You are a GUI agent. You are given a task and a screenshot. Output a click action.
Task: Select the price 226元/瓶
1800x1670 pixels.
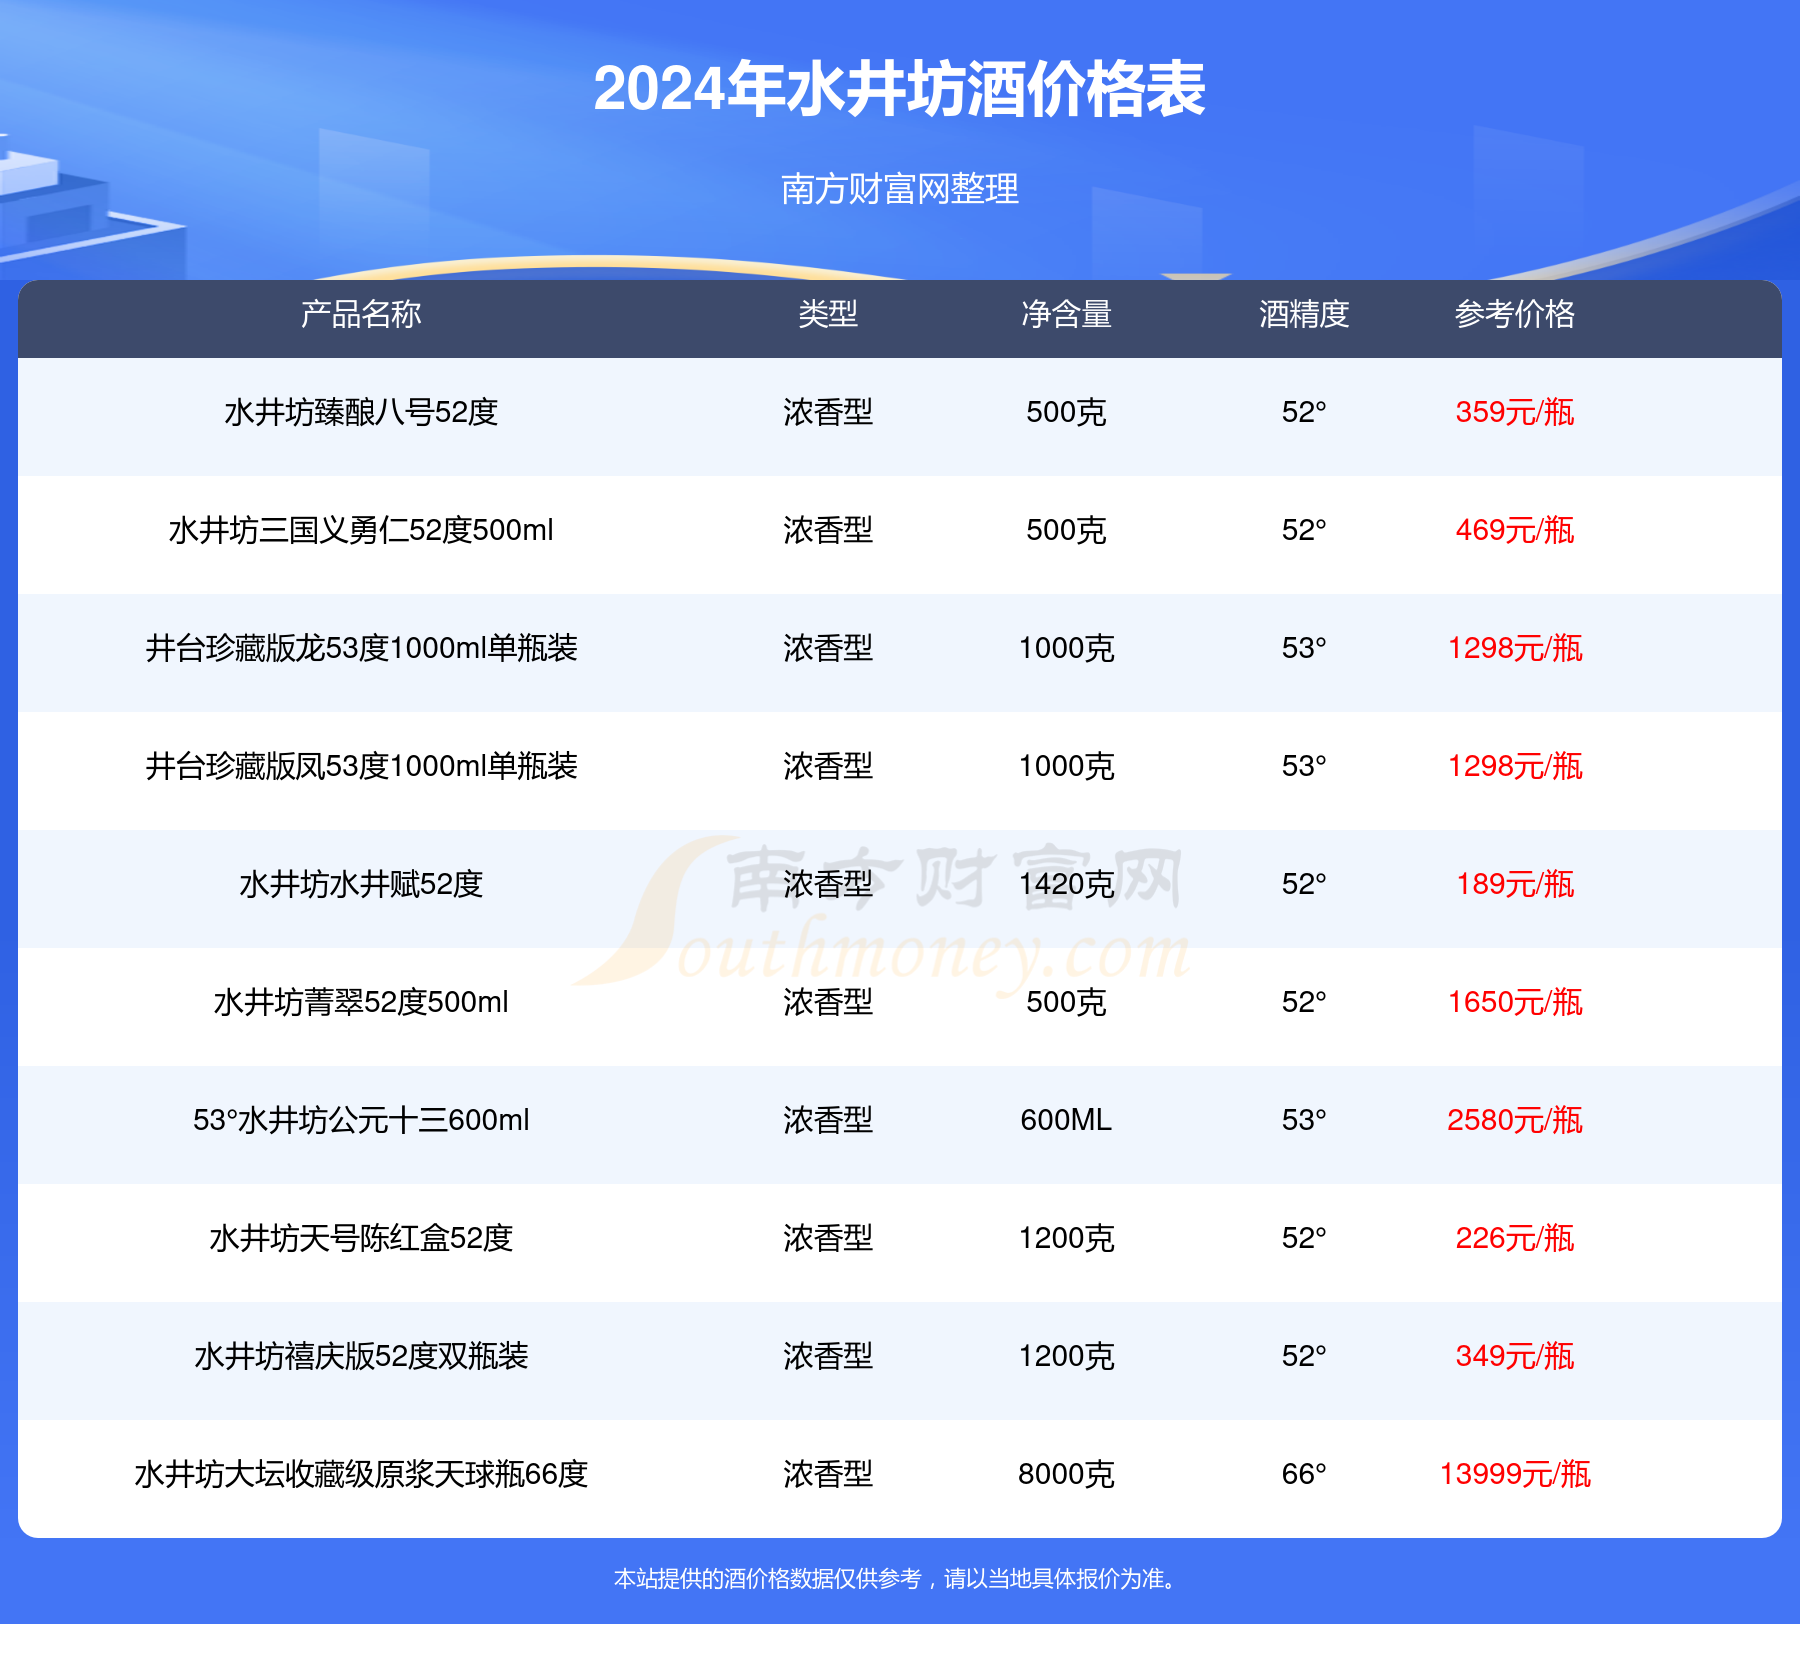pos(1515,1238)
